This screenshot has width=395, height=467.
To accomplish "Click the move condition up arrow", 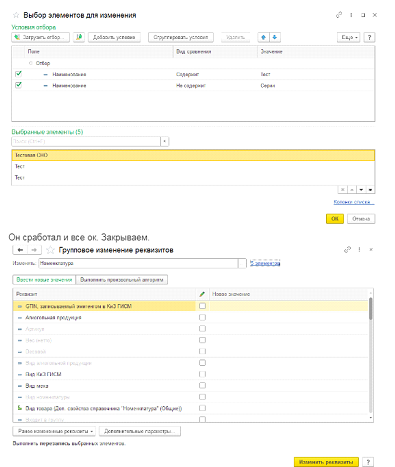I will click(x=263, y=37).
